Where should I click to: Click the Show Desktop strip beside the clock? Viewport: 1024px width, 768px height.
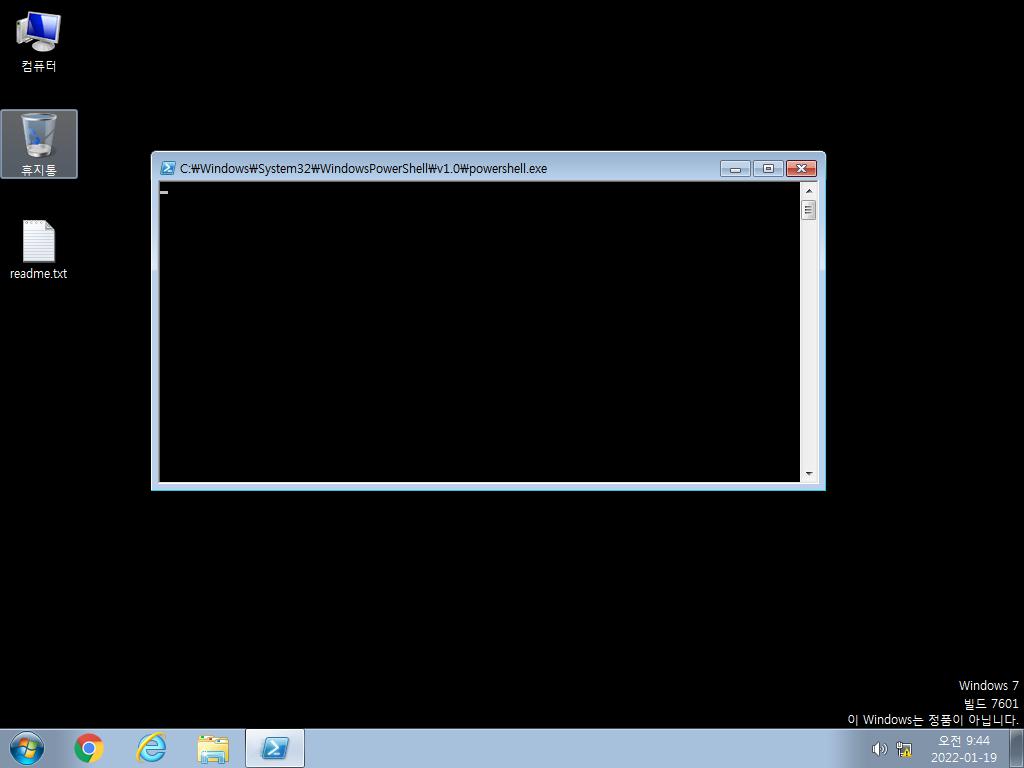[x=1017, y=749]
